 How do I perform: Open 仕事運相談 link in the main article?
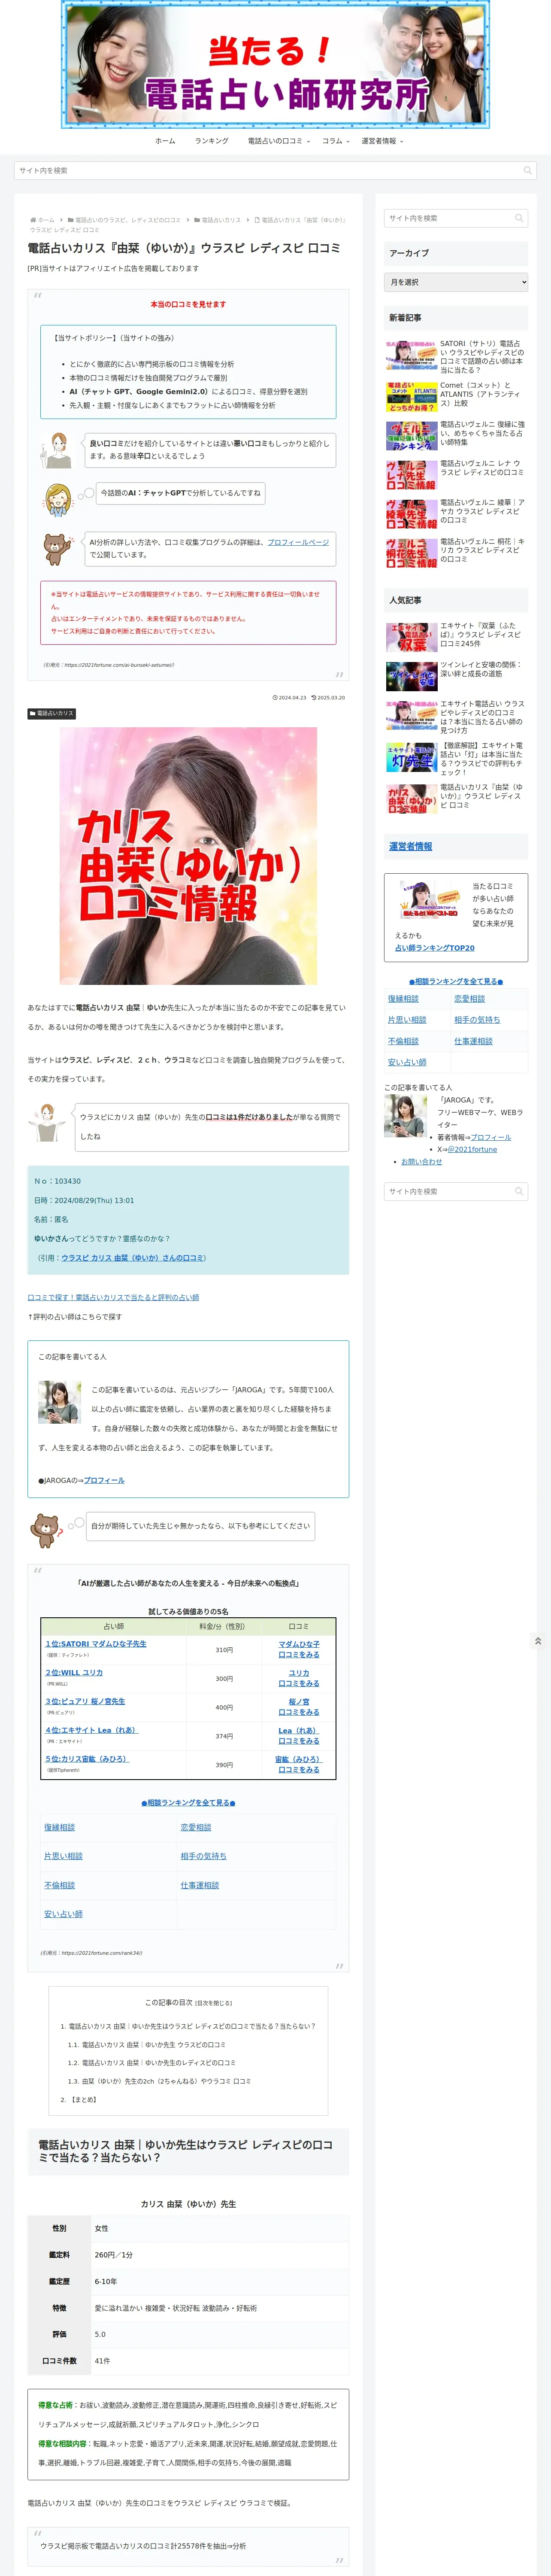[x=200, y=1885]
